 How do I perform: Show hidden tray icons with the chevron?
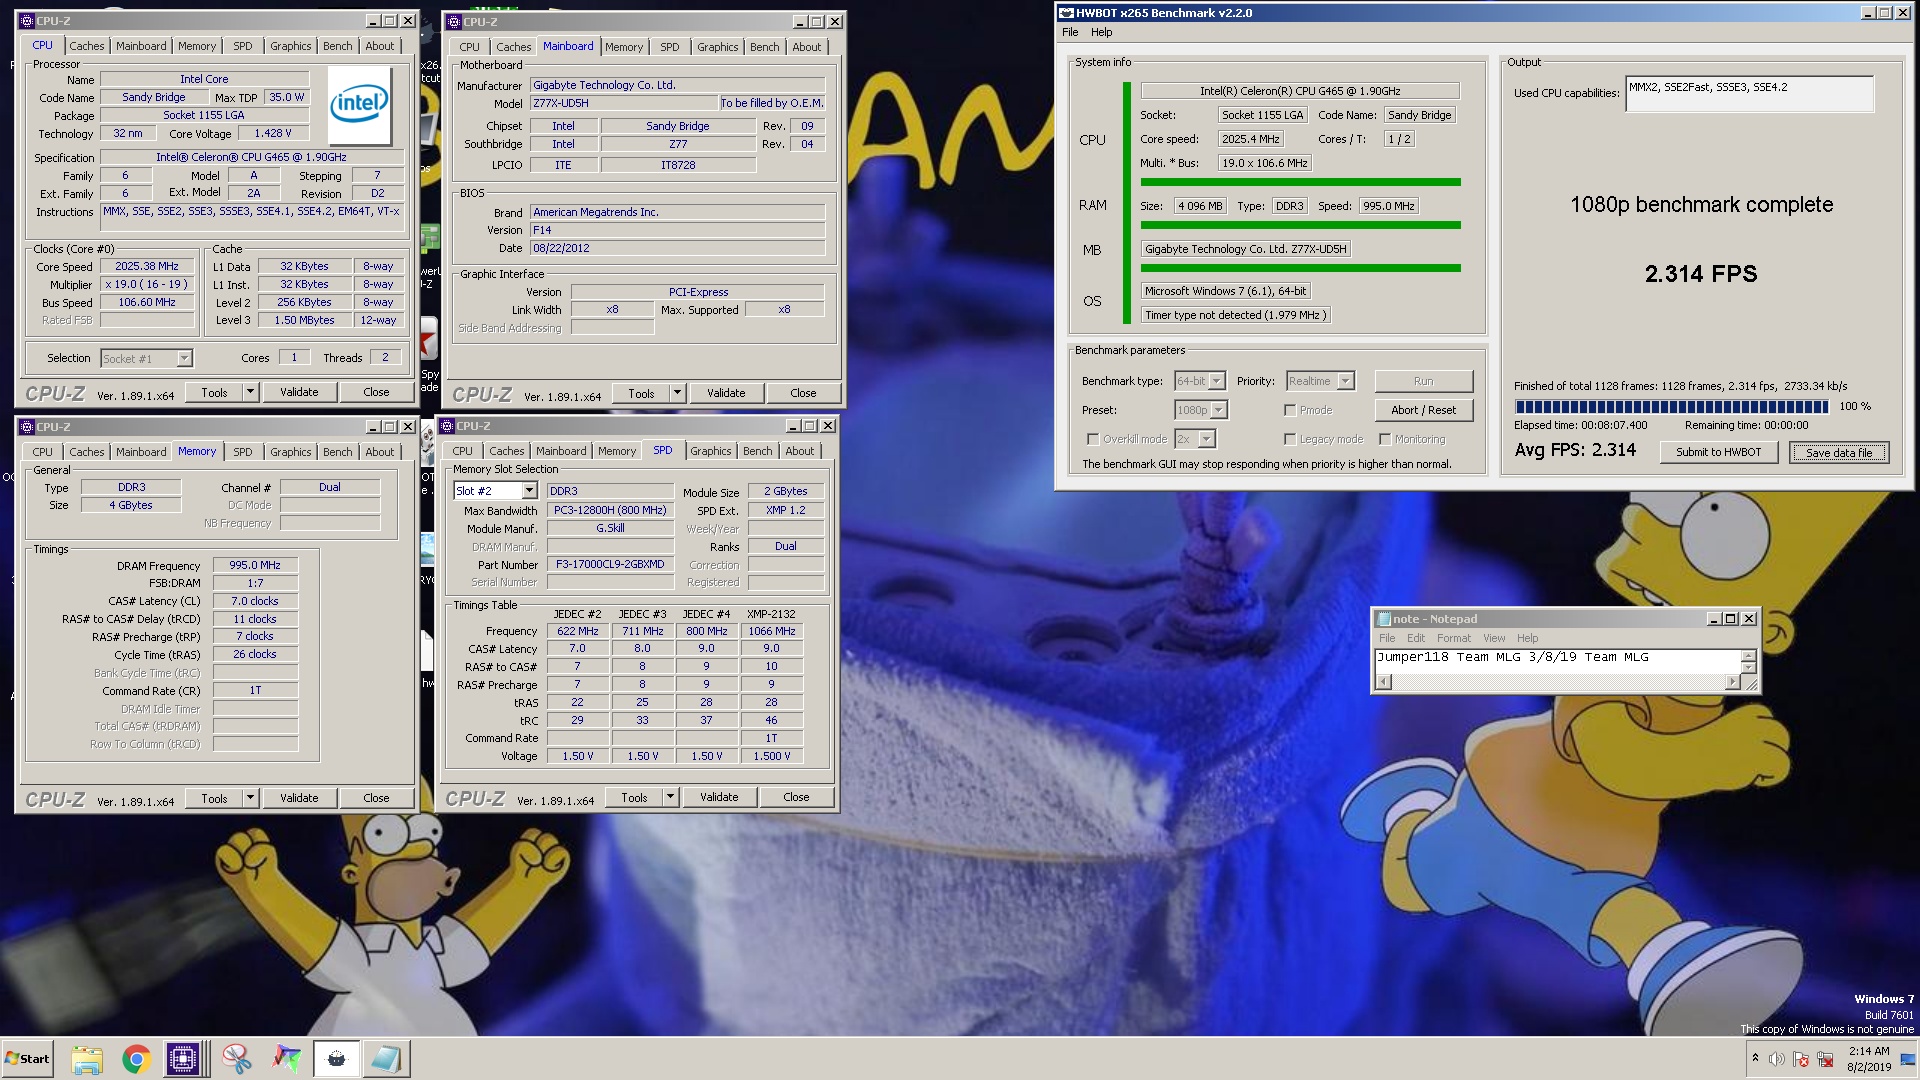click(1755, 1058)
